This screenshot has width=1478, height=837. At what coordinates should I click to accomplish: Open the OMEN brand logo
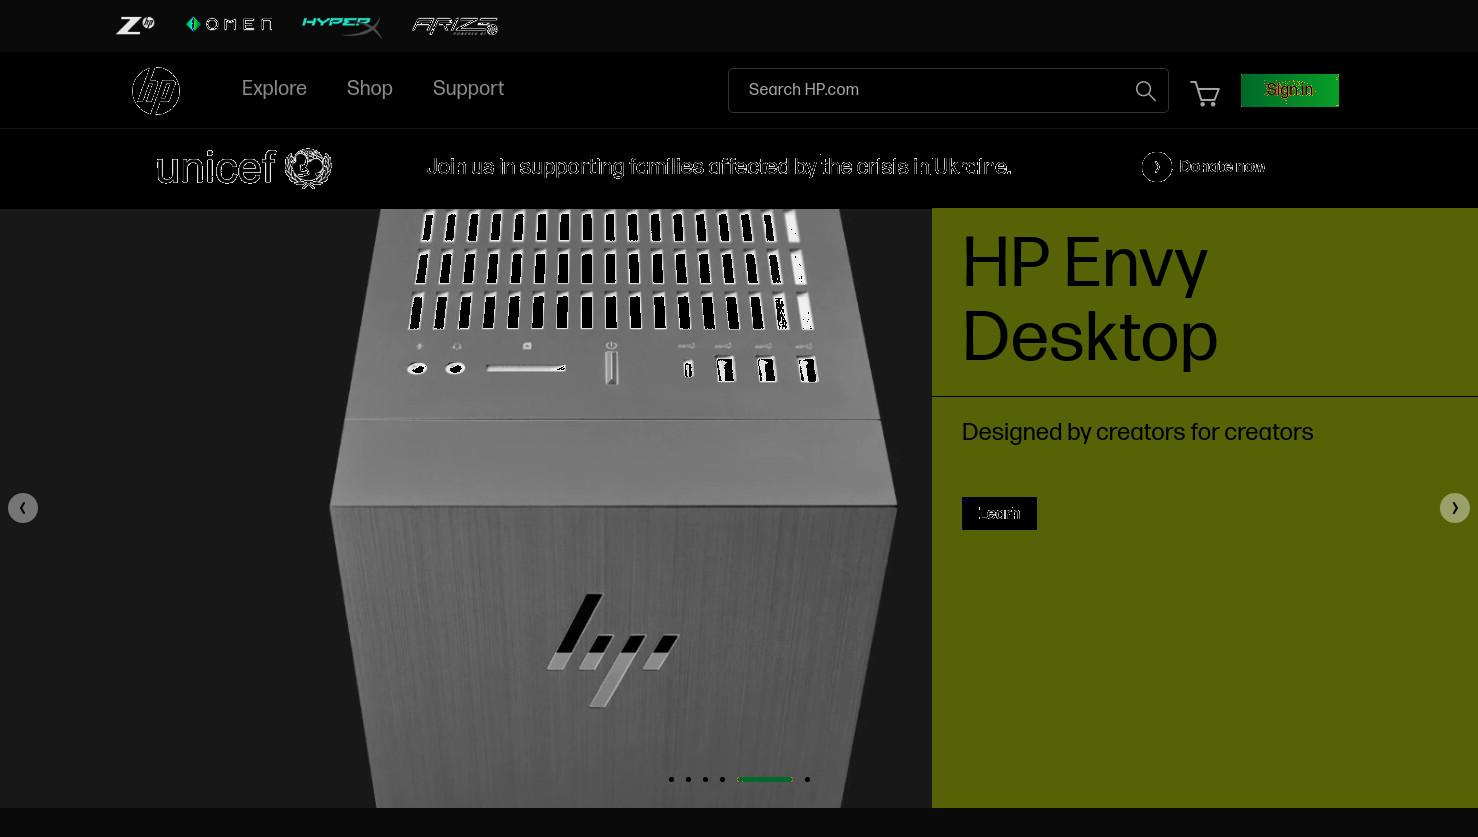coord(229,24)
